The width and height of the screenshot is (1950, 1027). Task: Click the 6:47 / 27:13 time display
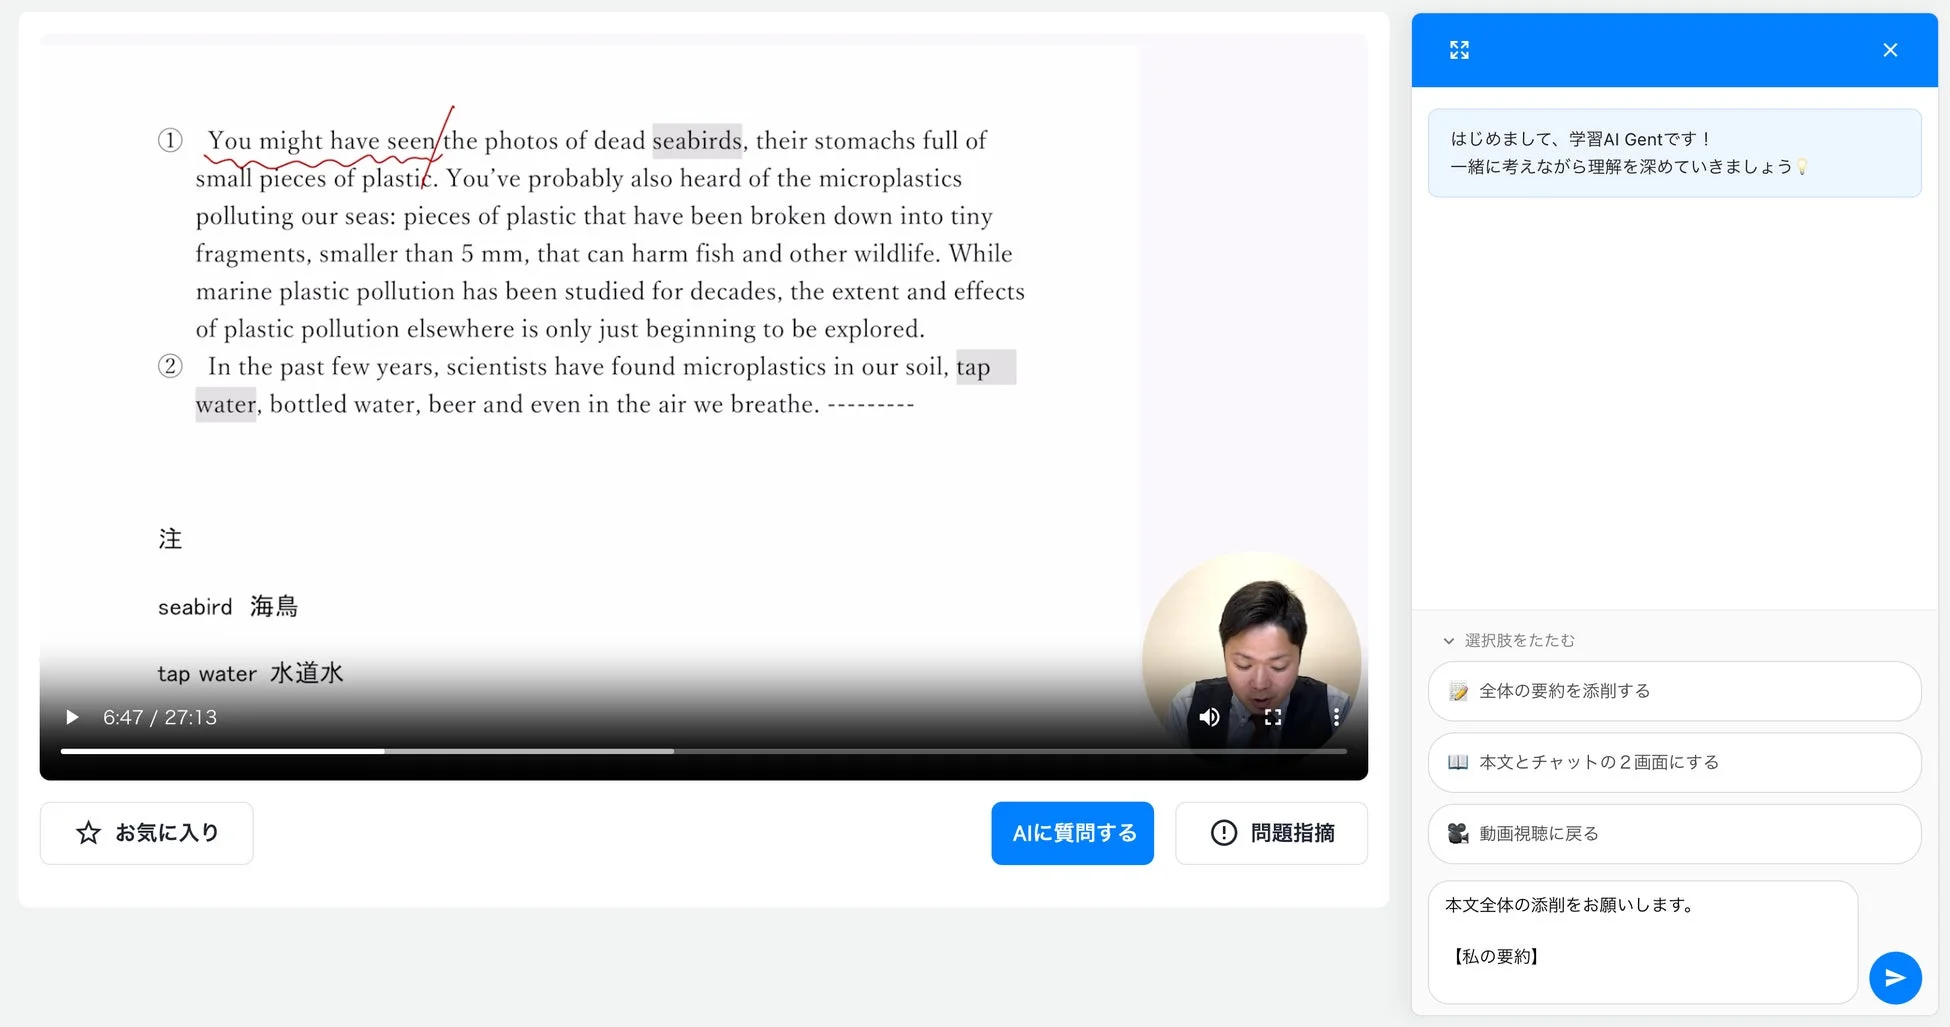tap(160, 717)
